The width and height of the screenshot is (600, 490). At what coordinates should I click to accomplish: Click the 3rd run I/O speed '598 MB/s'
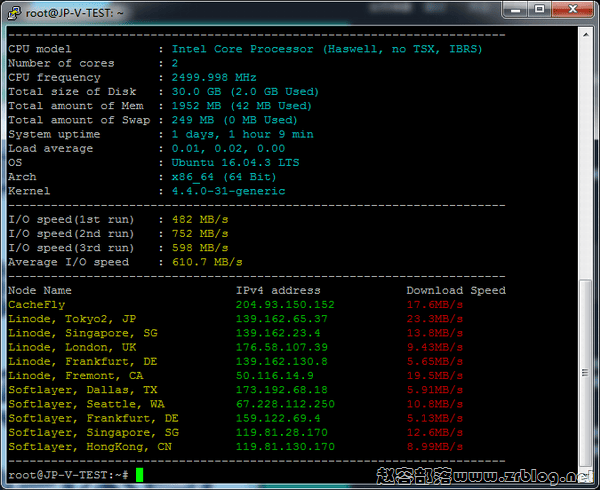coord(200,247)
